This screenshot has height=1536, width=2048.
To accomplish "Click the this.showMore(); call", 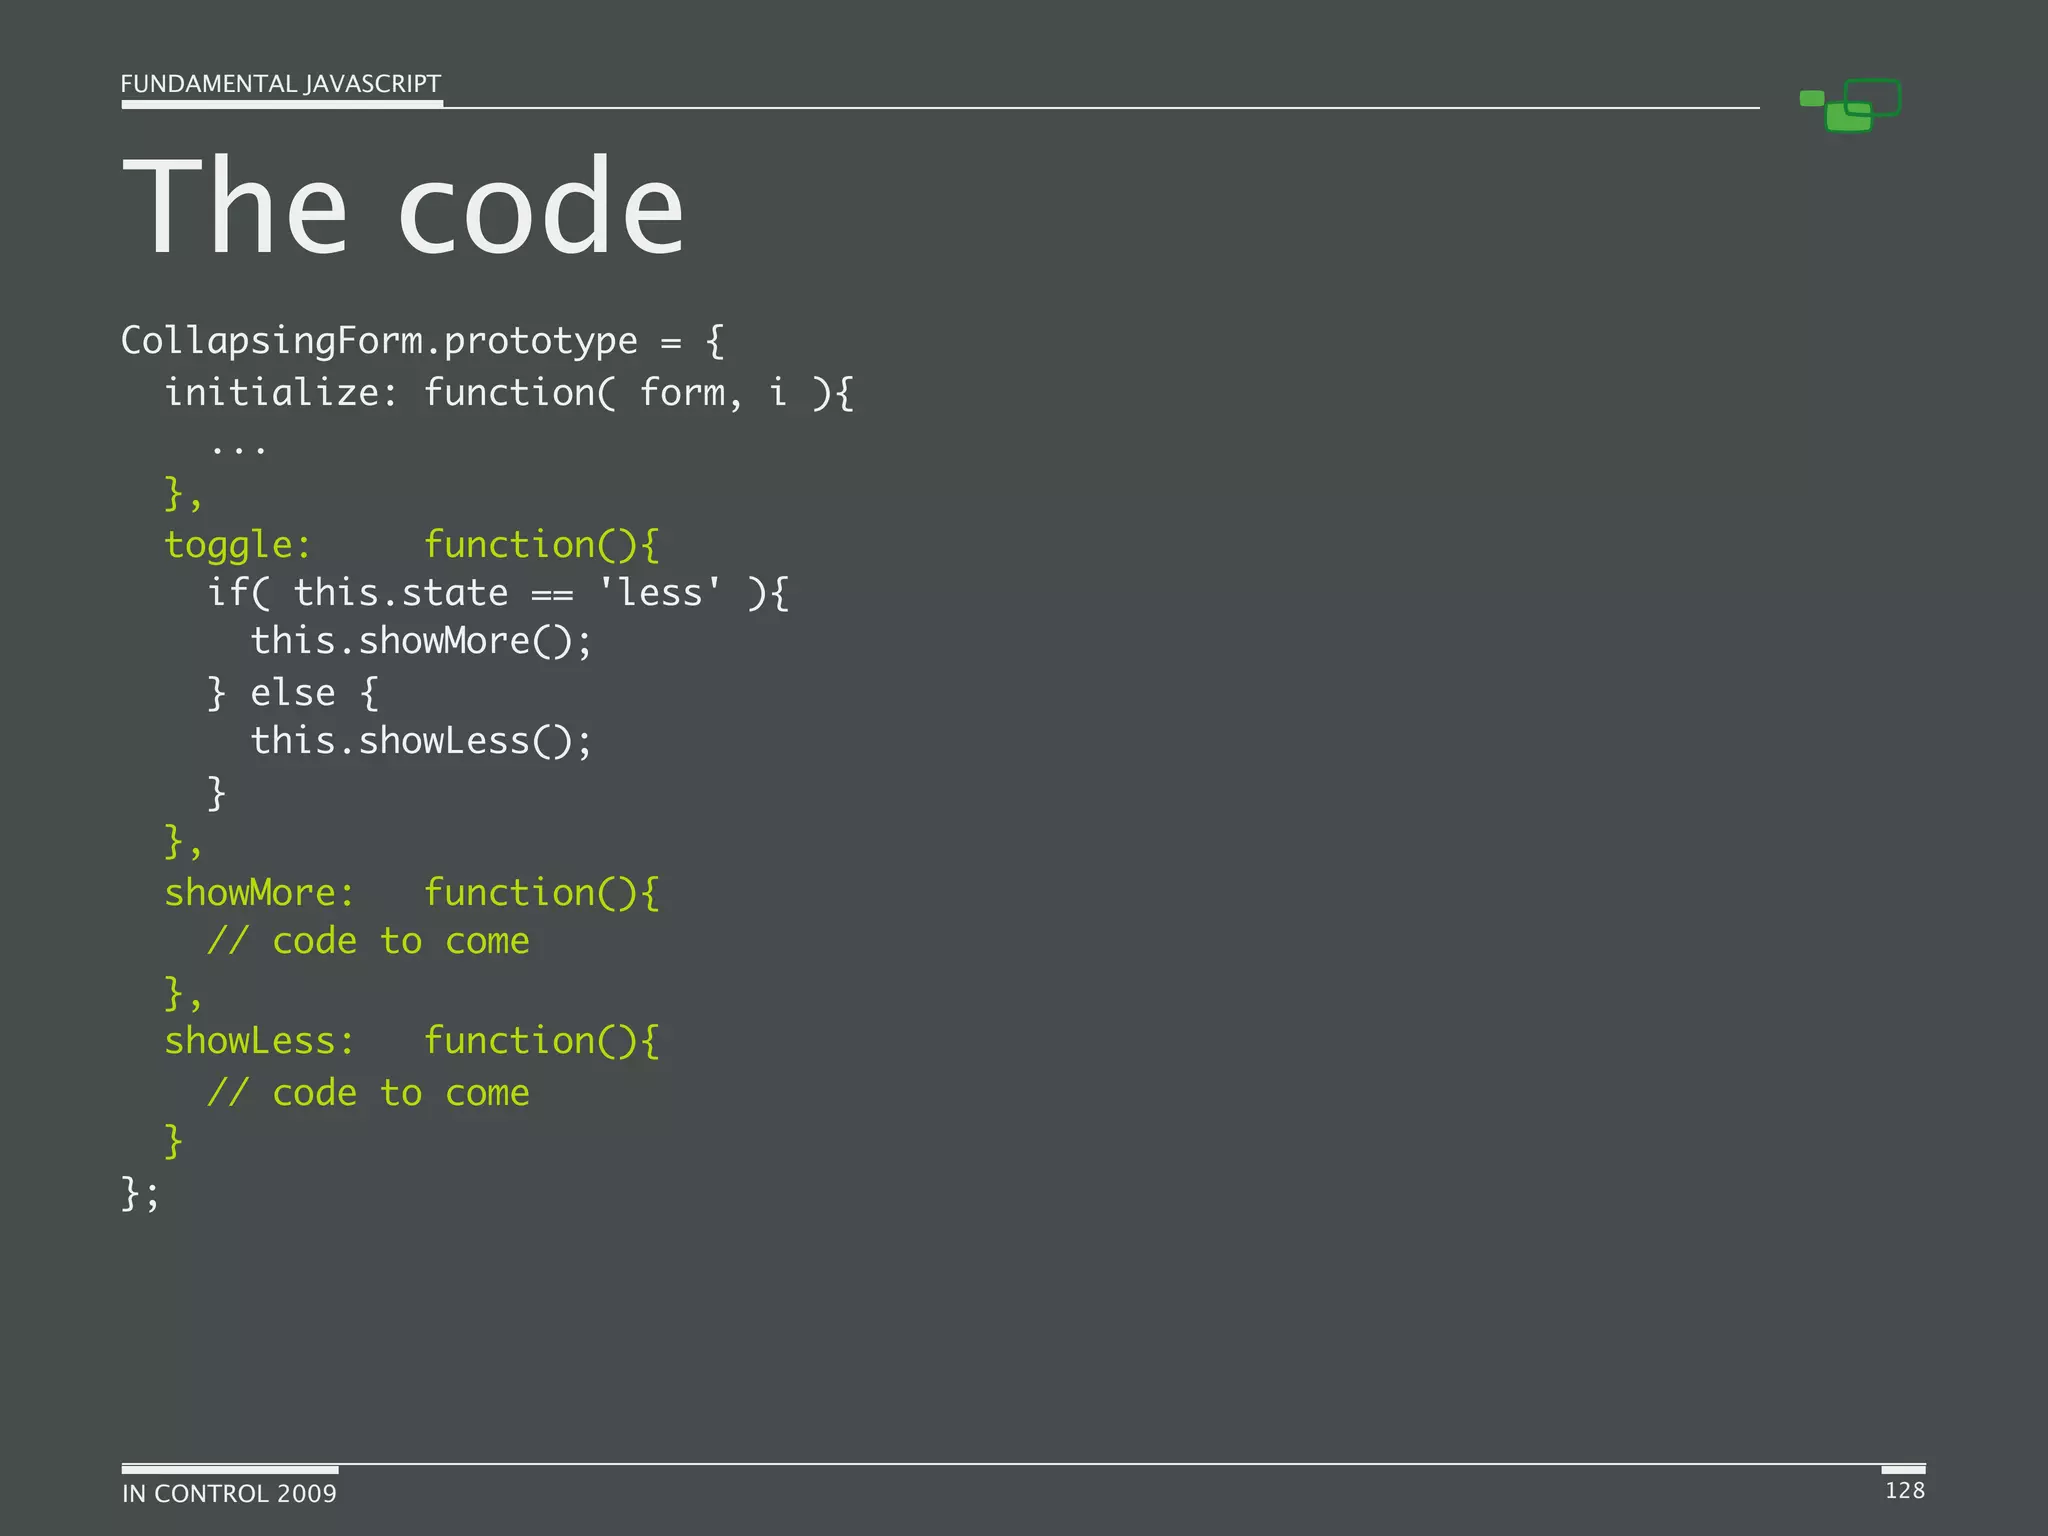I will (421, 641).
